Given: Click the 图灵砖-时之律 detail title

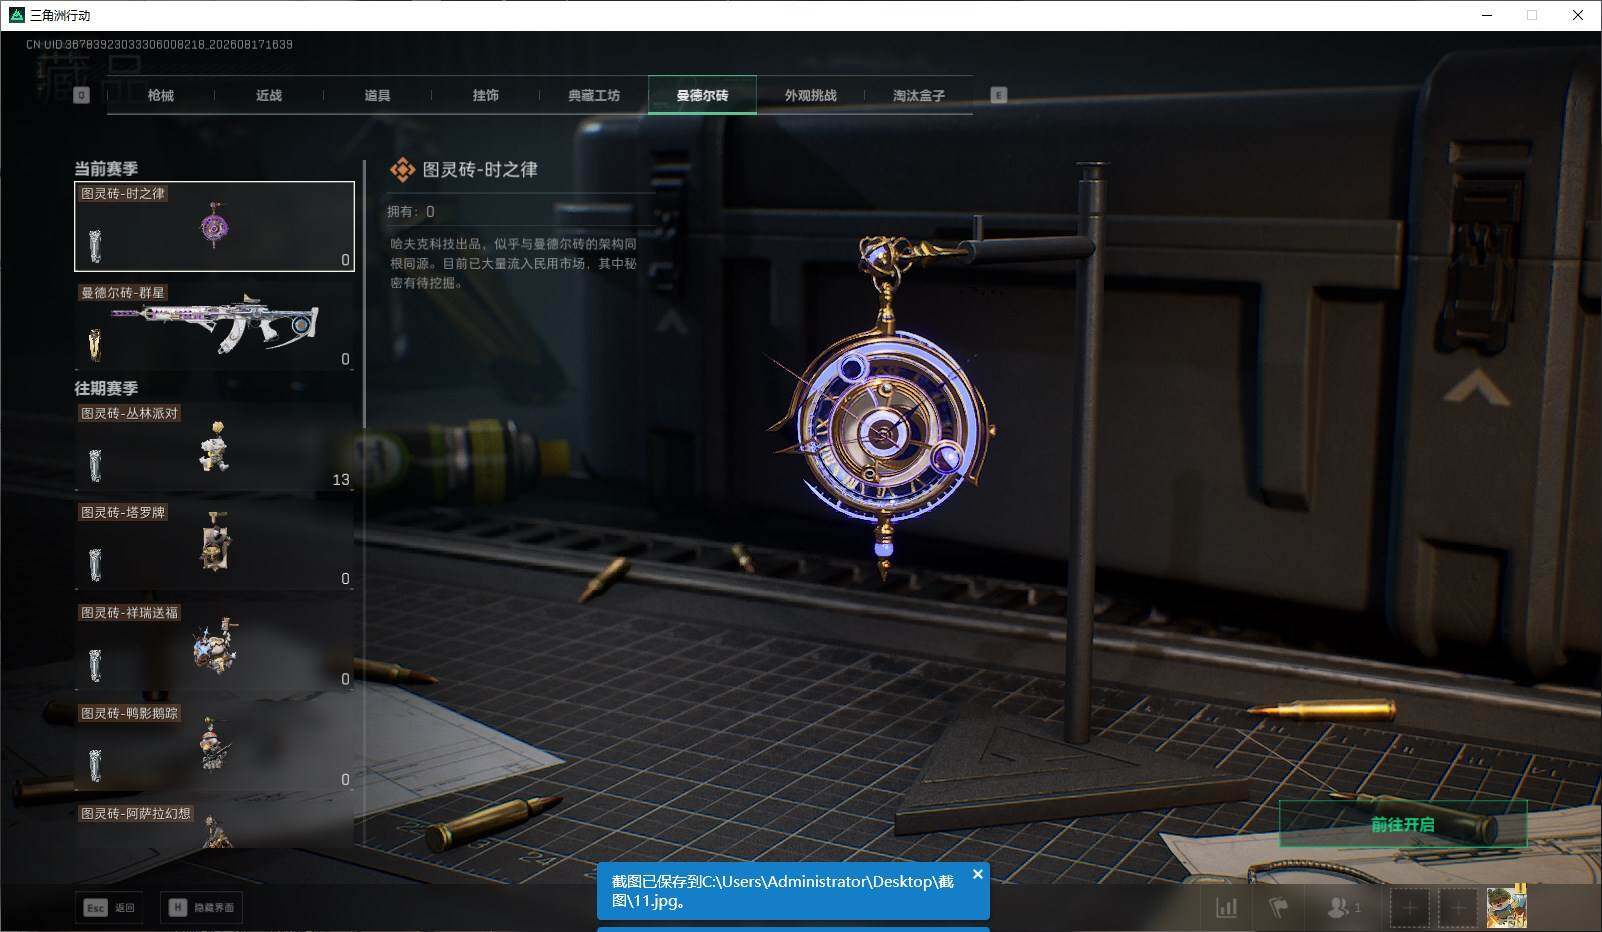Looking at the screenshot, I should [x=480, y=170].
